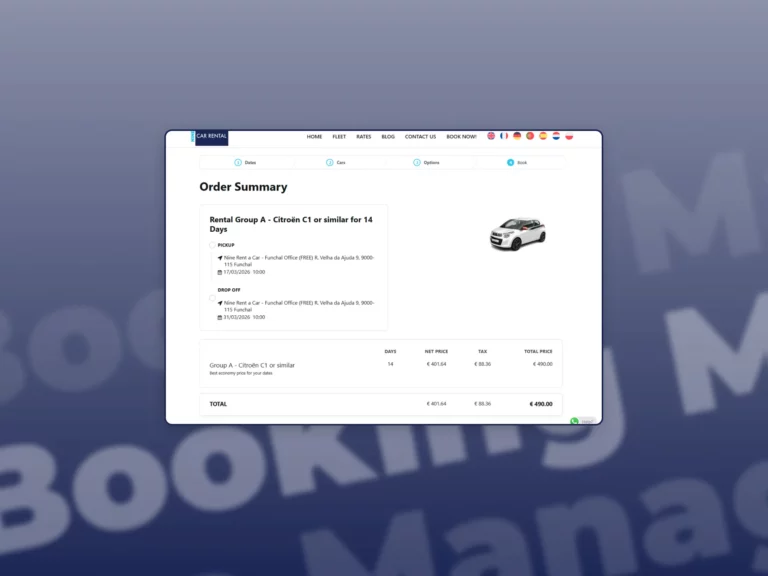The width and height of the screenshot is (768, 576).
Task: Click the white Citroën C1 car image
Action: pyautogui.click(x=517, y=234)
